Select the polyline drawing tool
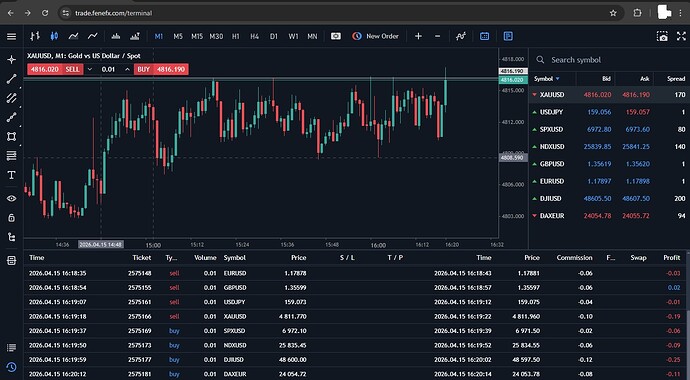The image size is (690, 380). [x=11, y=117]
